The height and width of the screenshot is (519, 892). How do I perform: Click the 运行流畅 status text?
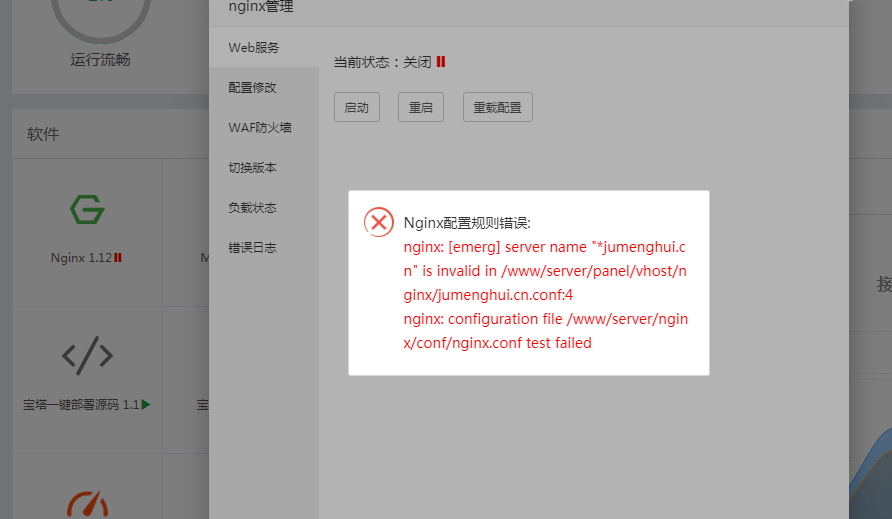coord(101,60)
